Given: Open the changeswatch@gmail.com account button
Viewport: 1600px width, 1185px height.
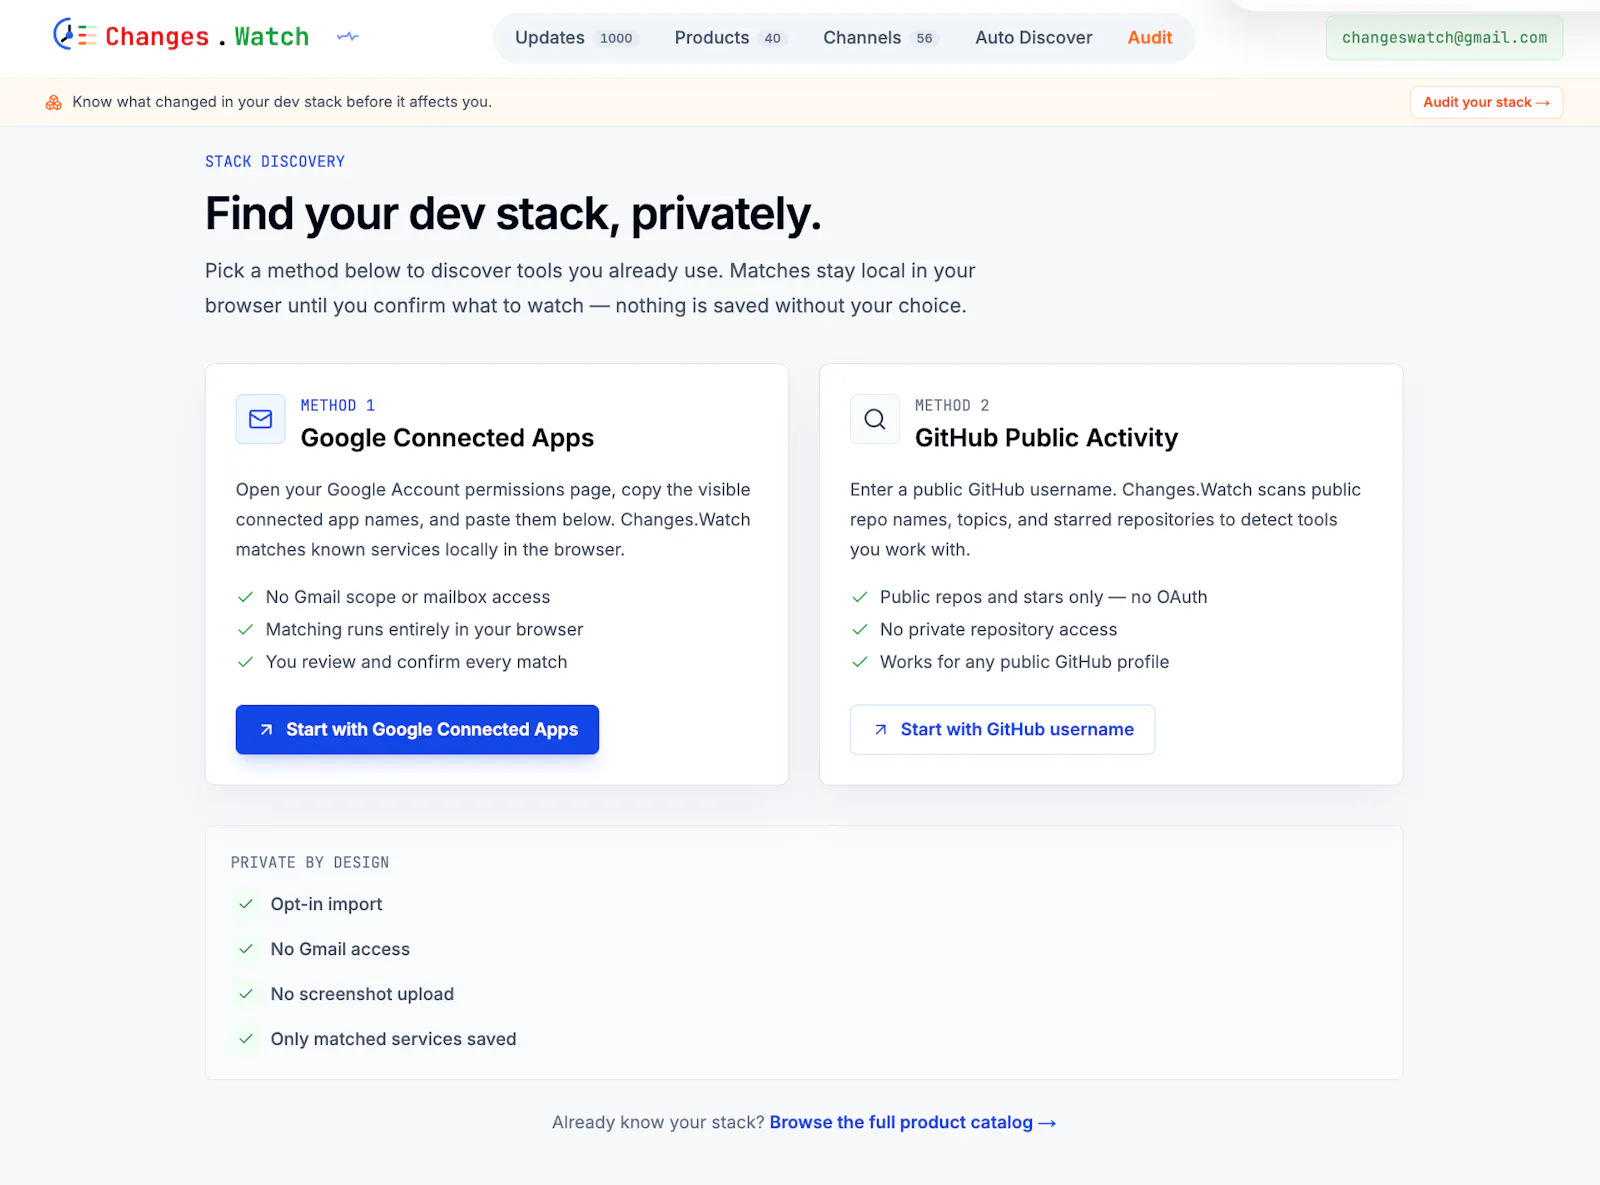Looking at the screenshot, I should 1444,38.
